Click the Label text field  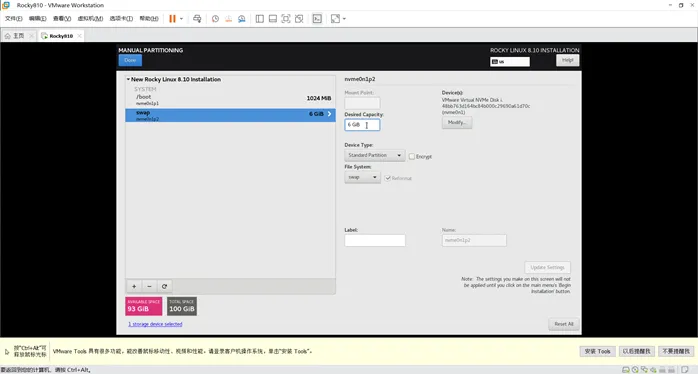(375, 240)
